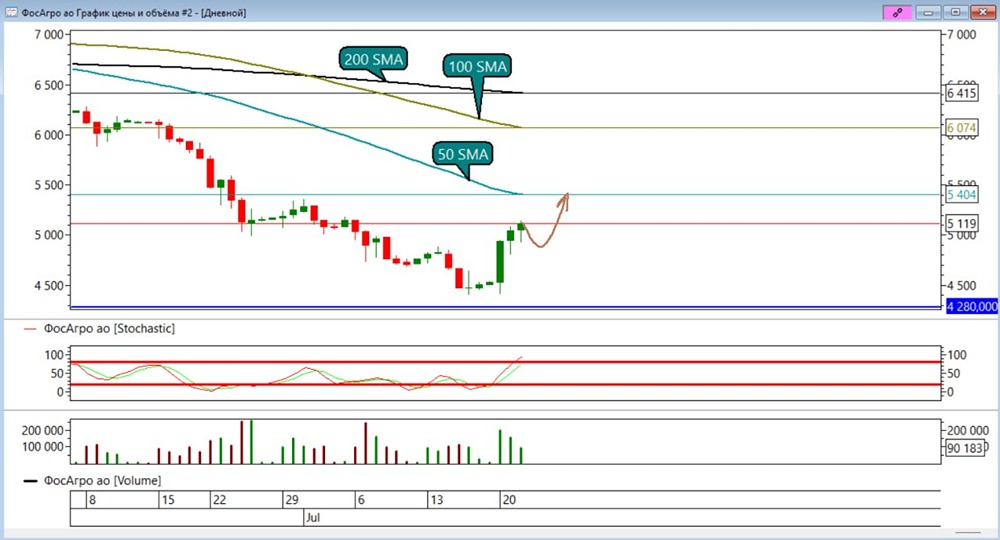
Task: Click the pink chain link anchor icon
Action: point(897,12)
